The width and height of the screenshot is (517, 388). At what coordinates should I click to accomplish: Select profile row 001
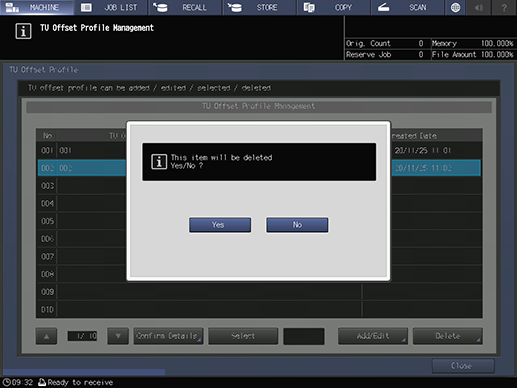(259, 150)
